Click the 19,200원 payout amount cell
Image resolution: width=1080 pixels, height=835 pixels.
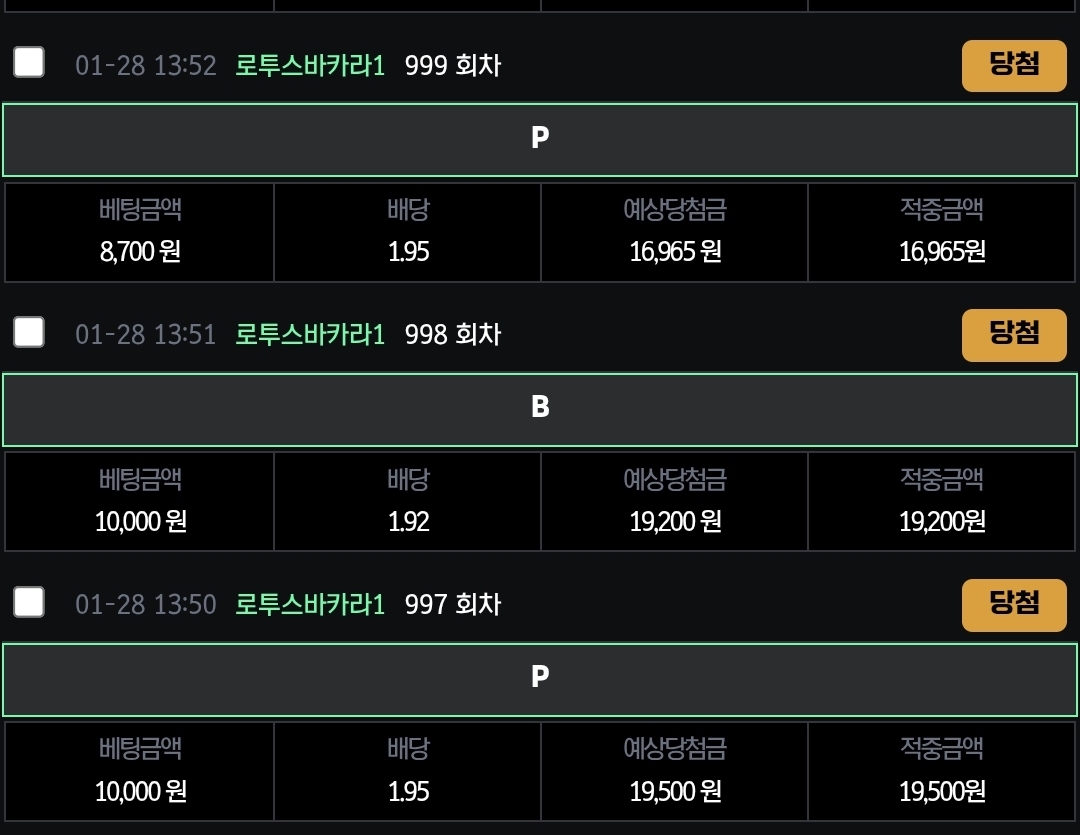942,502
